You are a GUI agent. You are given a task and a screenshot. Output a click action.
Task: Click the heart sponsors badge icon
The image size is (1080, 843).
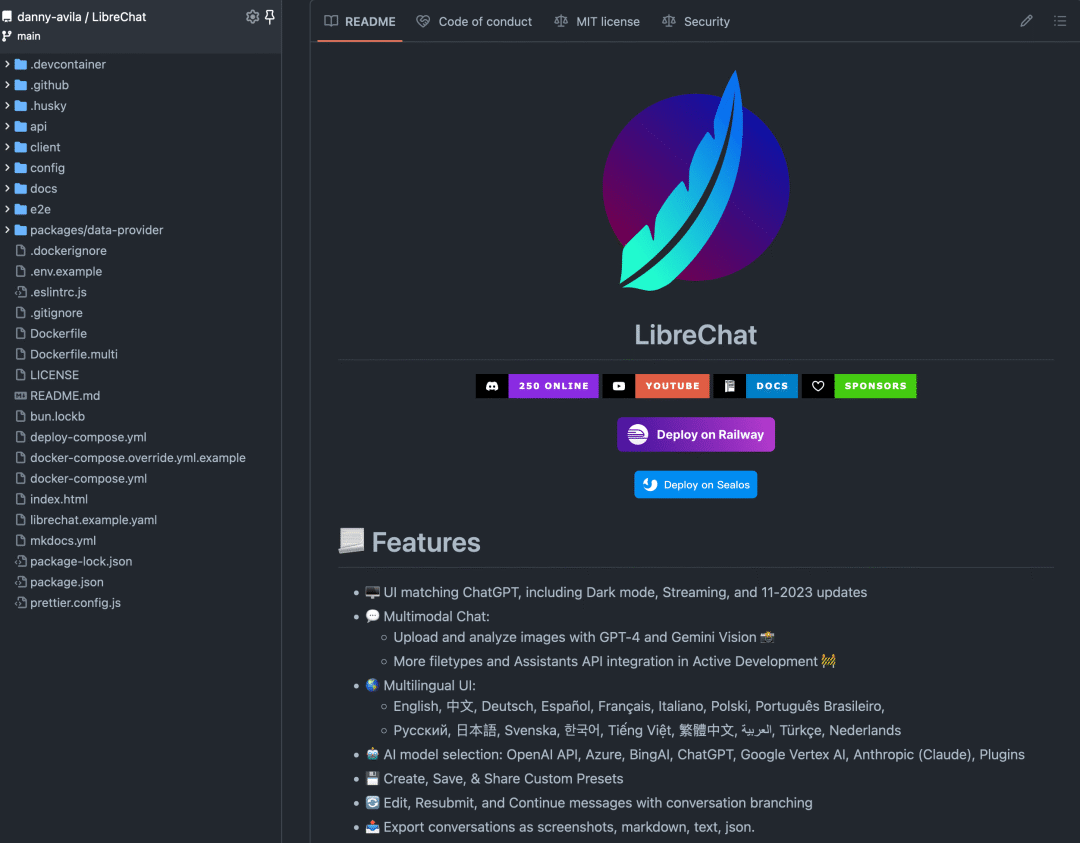click(x=818, y=386)
